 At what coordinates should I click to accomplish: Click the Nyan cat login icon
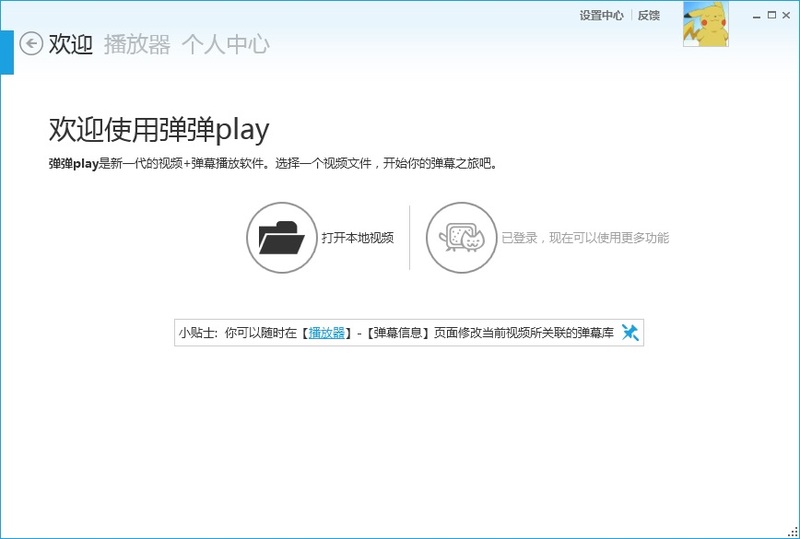click(x=462, y=237)
